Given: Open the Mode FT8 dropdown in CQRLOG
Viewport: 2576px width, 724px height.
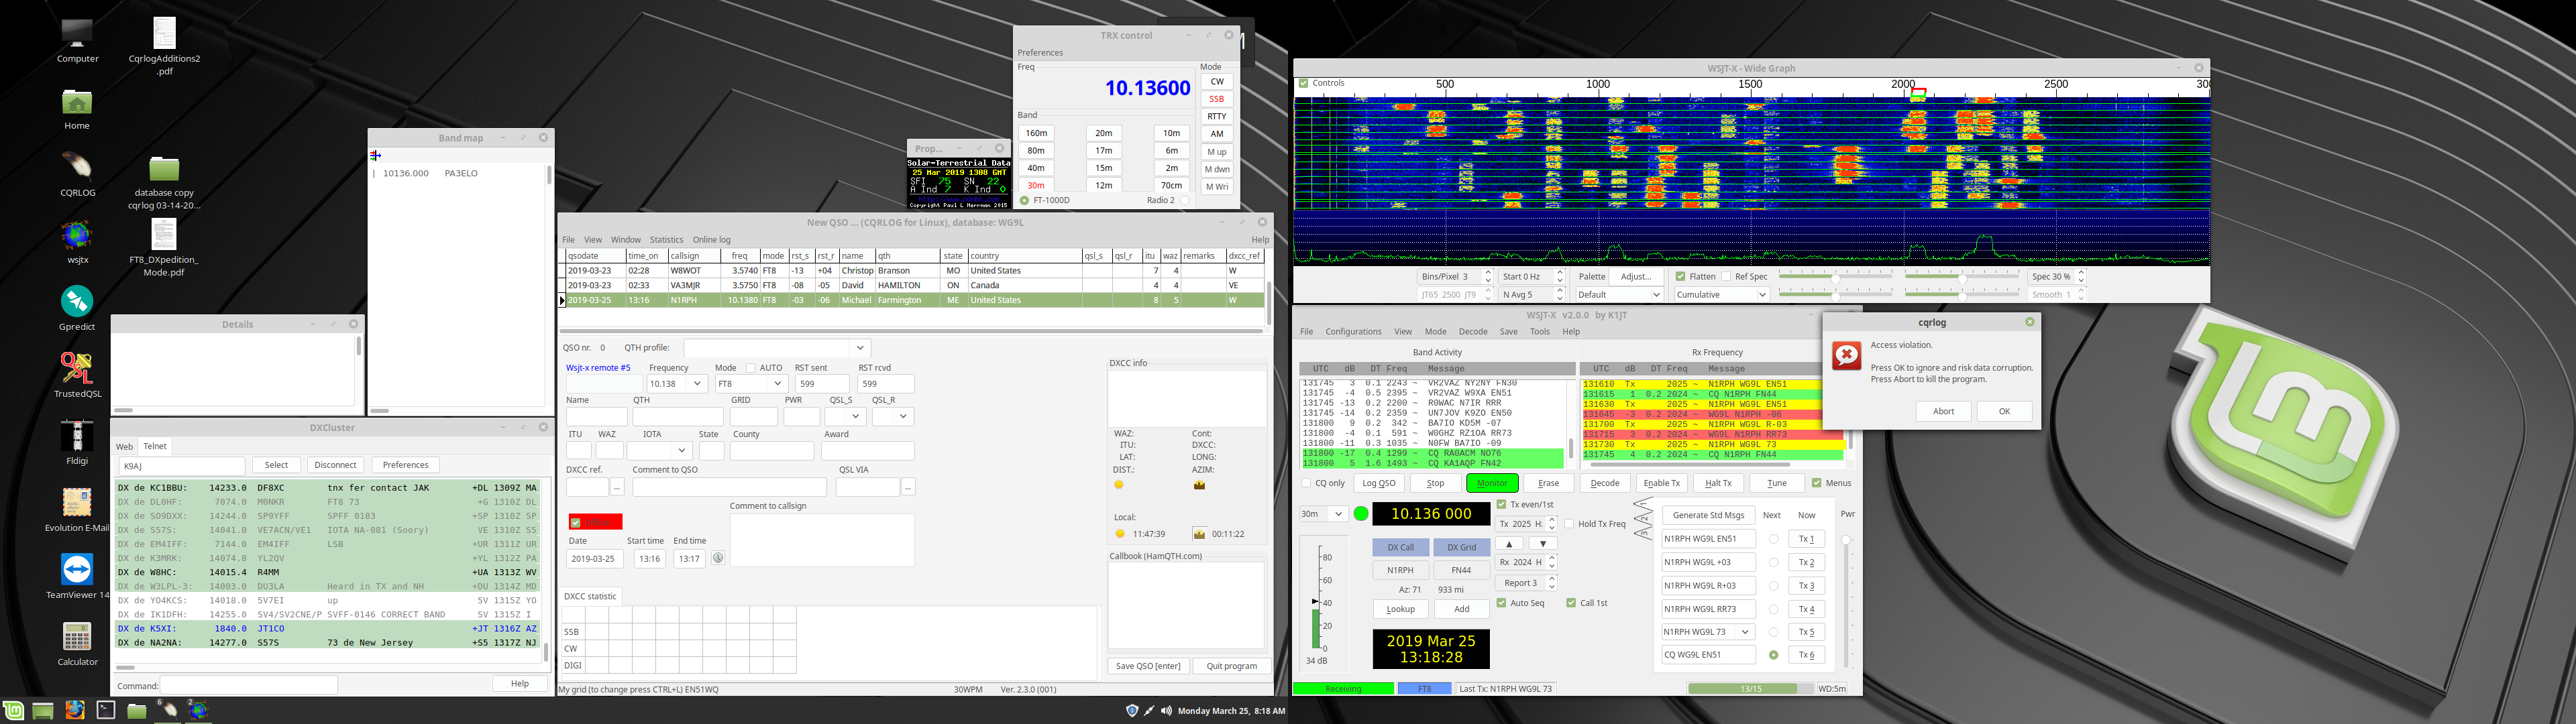Looking at the screenshot, I should pos(777,384).
